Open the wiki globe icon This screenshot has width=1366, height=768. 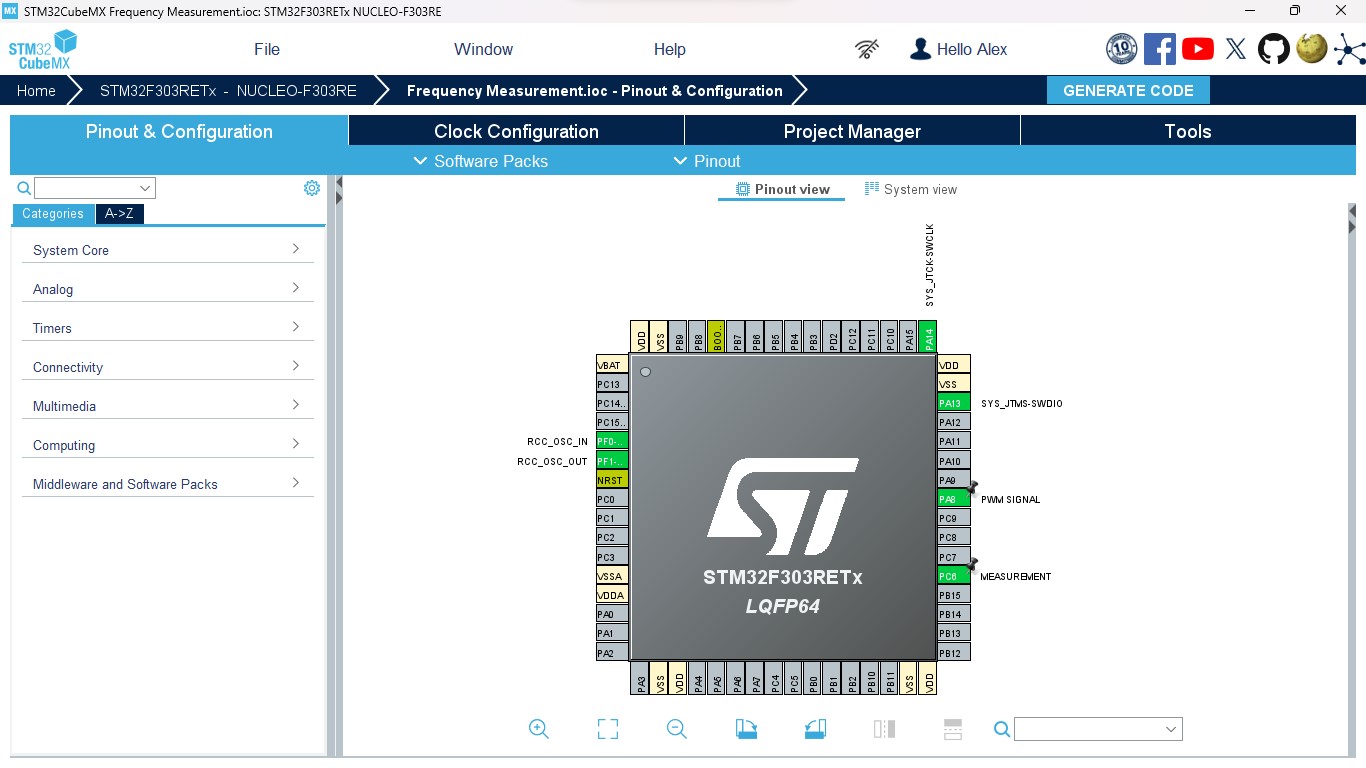[x=1312, y=49]
